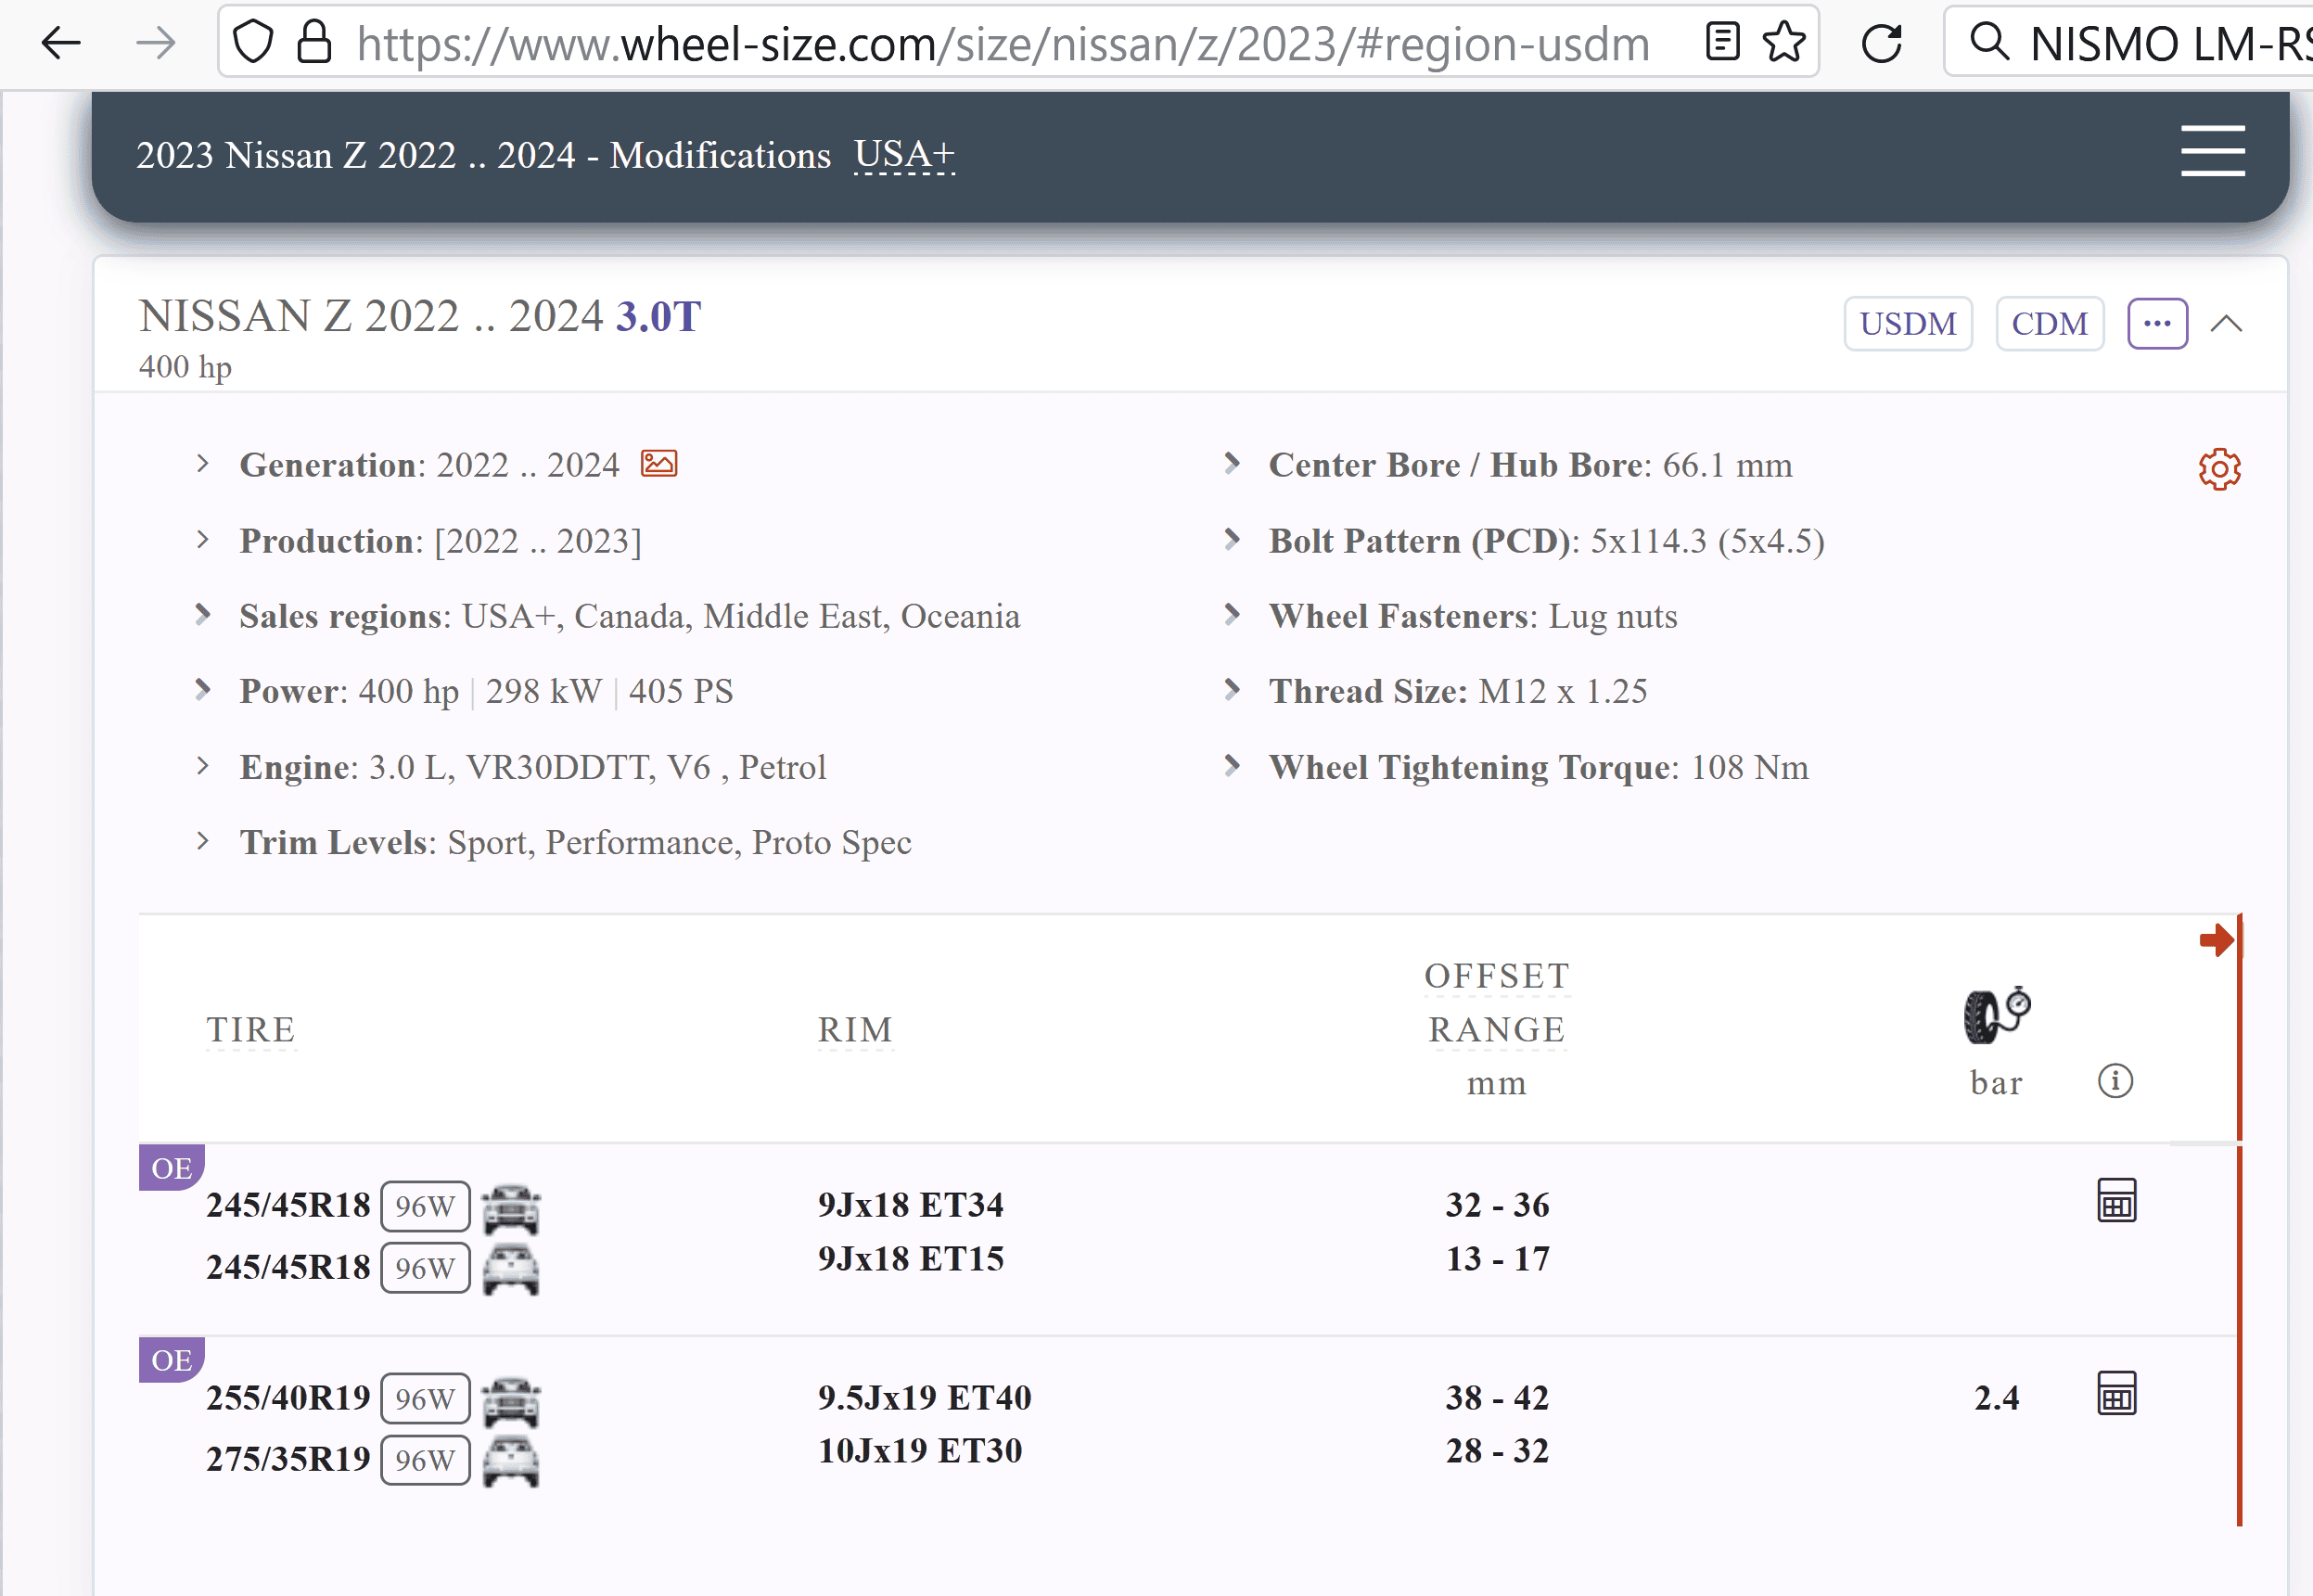The width and height of the screenshot is (2313, 1596).
Task: Expand the Generation row arrow
Action: (203, 463)
